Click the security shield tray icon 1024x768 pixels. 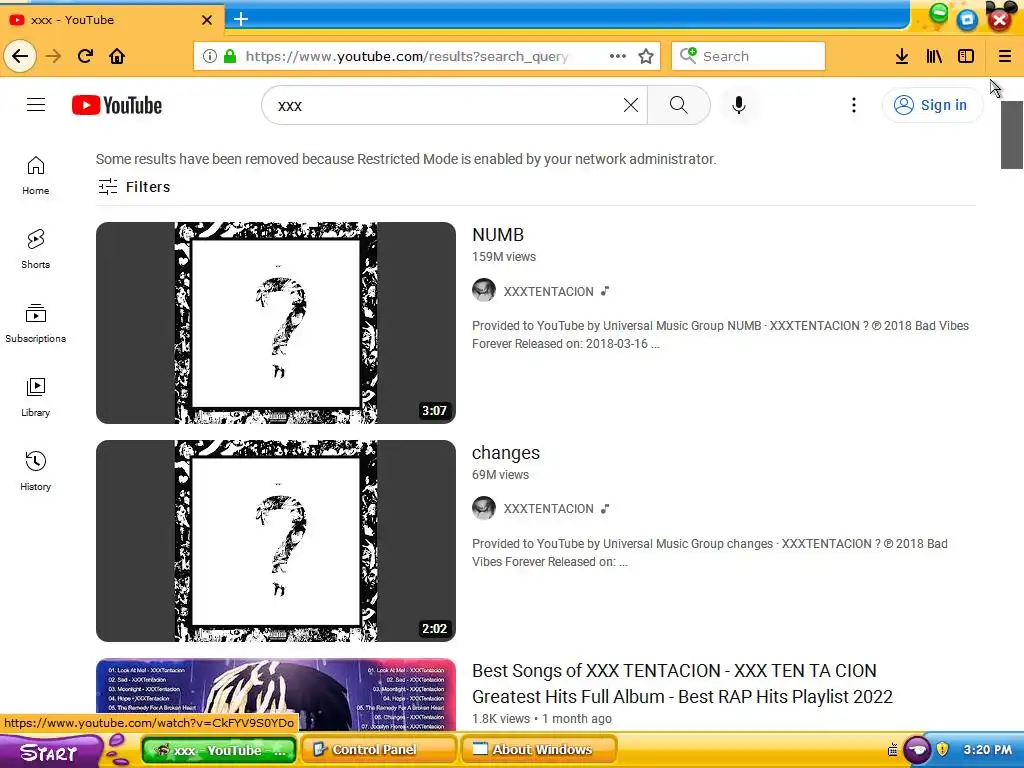pos(942,749)
